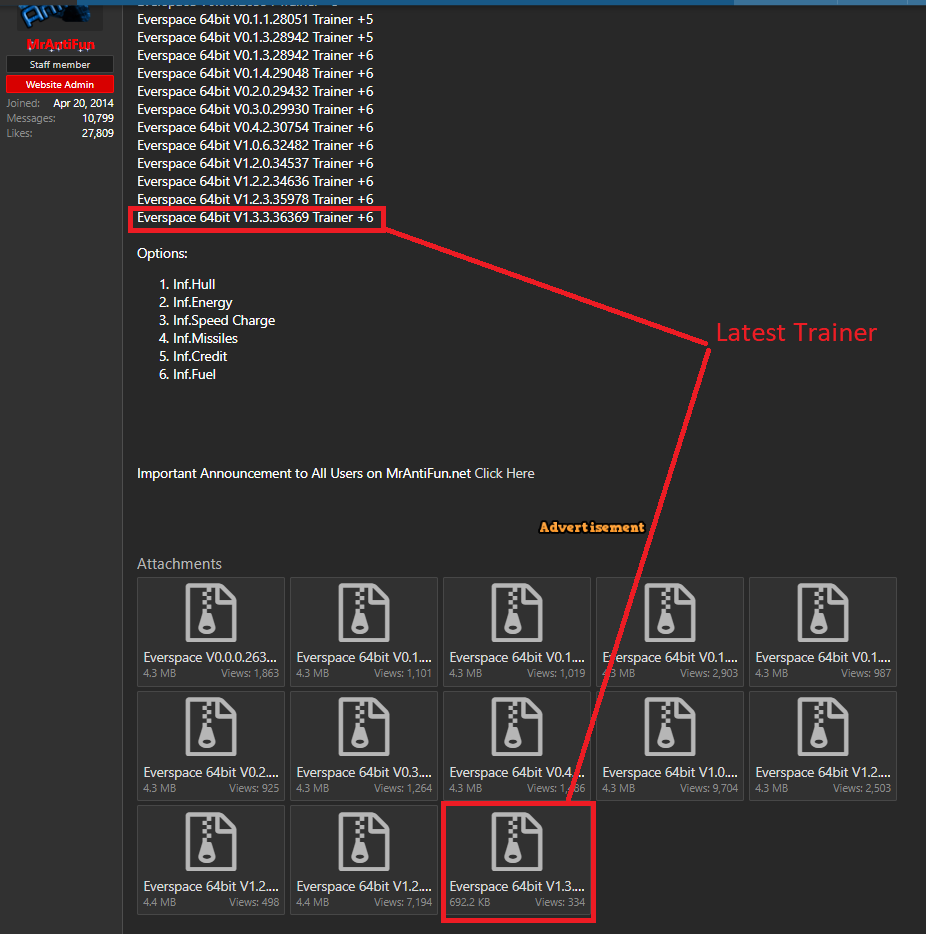Select line Everspace 64bit V0.1.4.29048 Trainer +6
Screen dimensions: 926x934
tap(255, 73)
